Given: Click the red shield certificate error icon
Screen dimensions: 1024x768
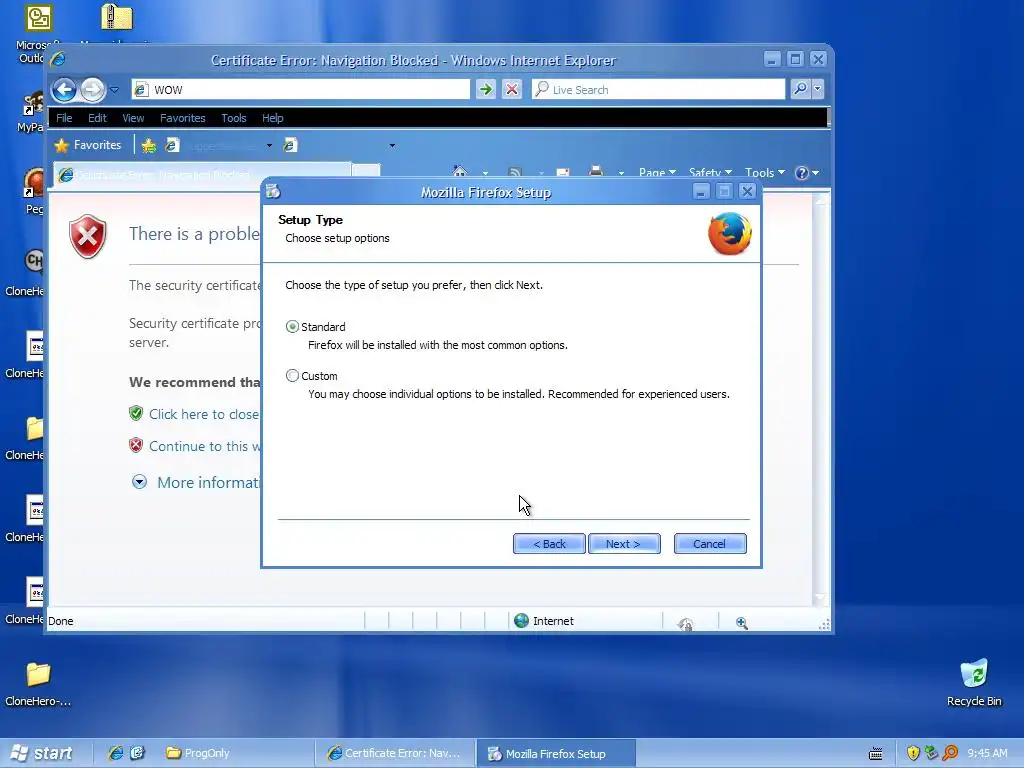Looking at the screenshot, I should (x=88, y=236).
